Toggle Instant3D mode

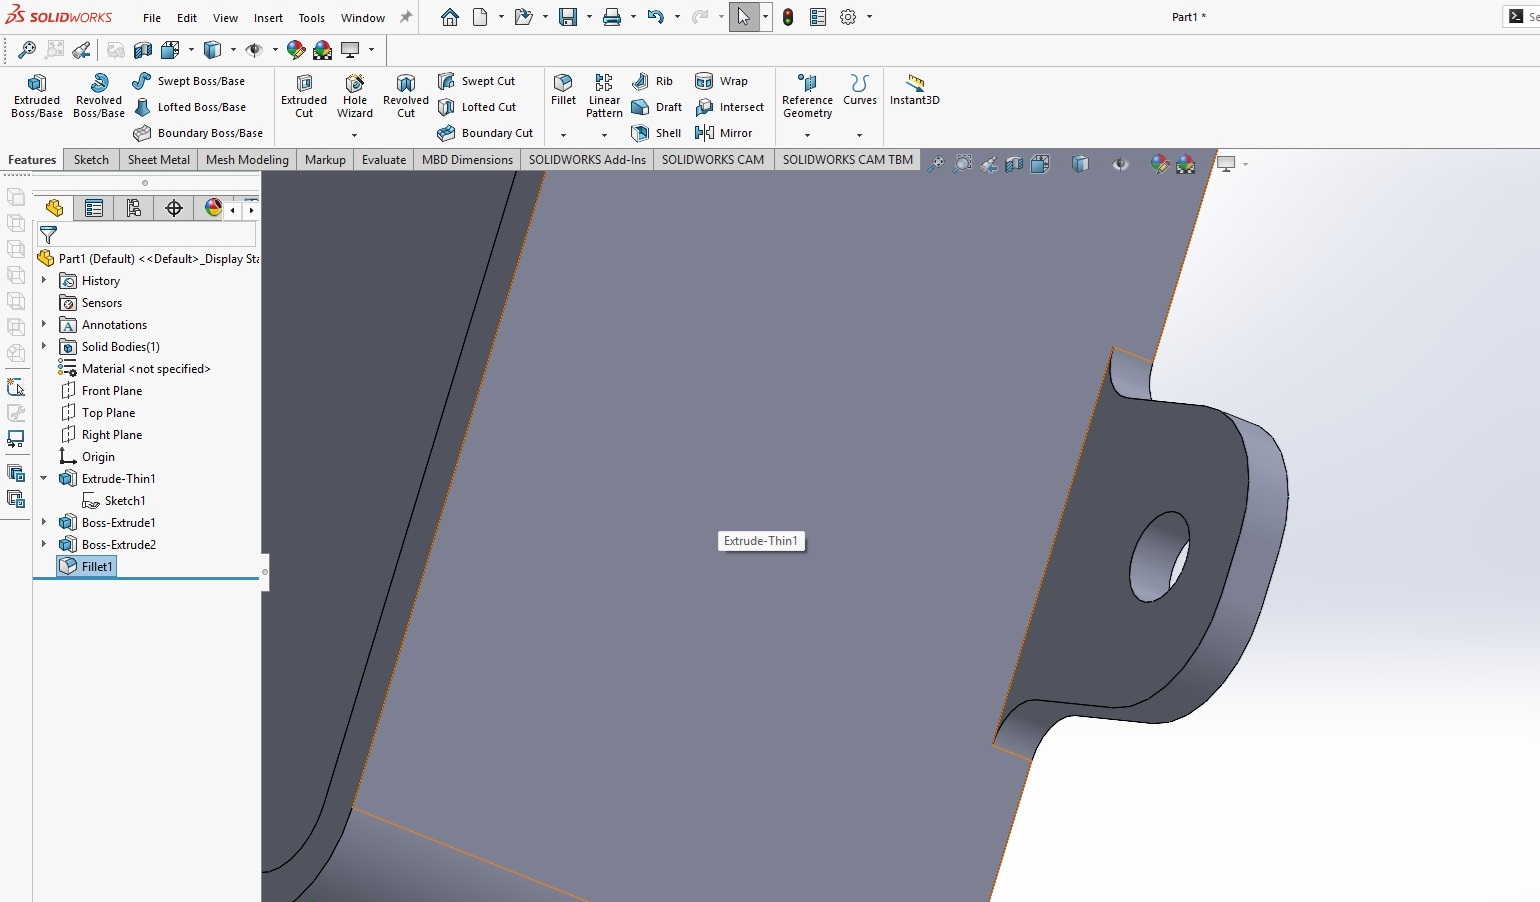pyautogui.click(x=914, y=89)
